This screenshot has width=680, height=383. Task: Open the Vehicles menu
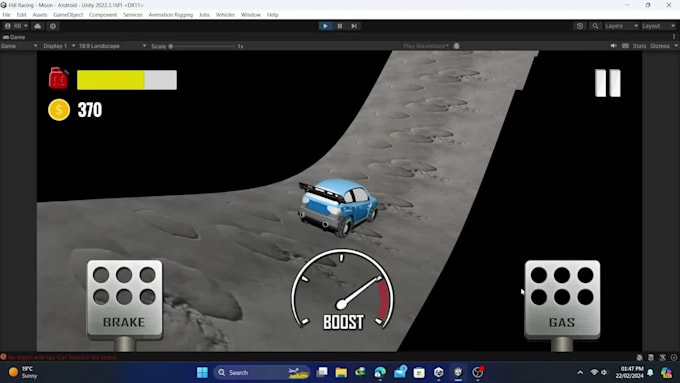pyautogui.click(x=225, y=15)
